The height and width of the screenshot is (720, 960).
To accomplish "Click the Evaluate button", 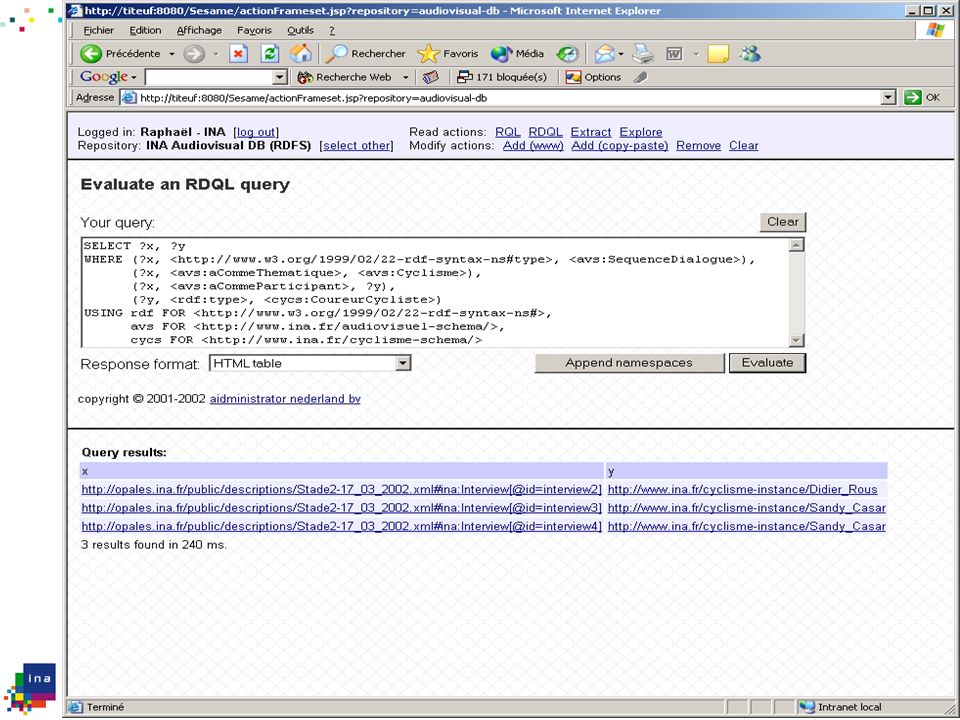I will pyautogui.click(x=767, y=362).
